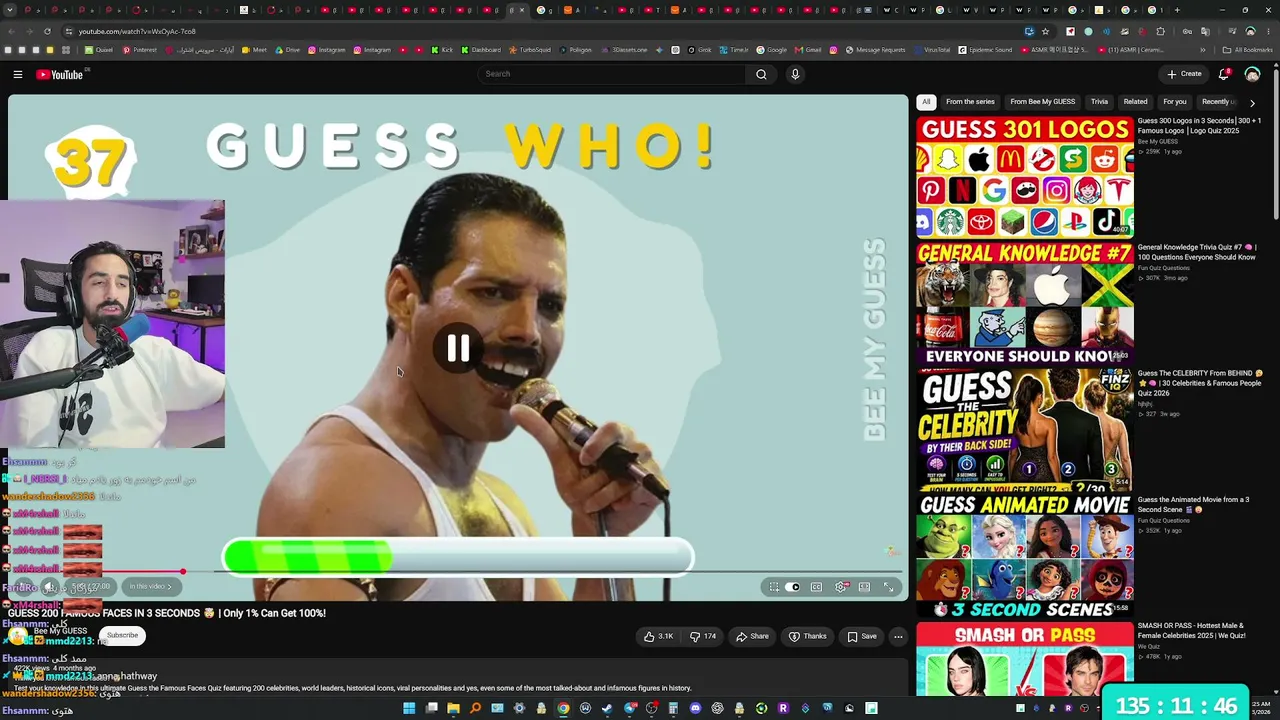Click the browser address bar URL
The image size is (1280, 720).
tap(137, 31)
